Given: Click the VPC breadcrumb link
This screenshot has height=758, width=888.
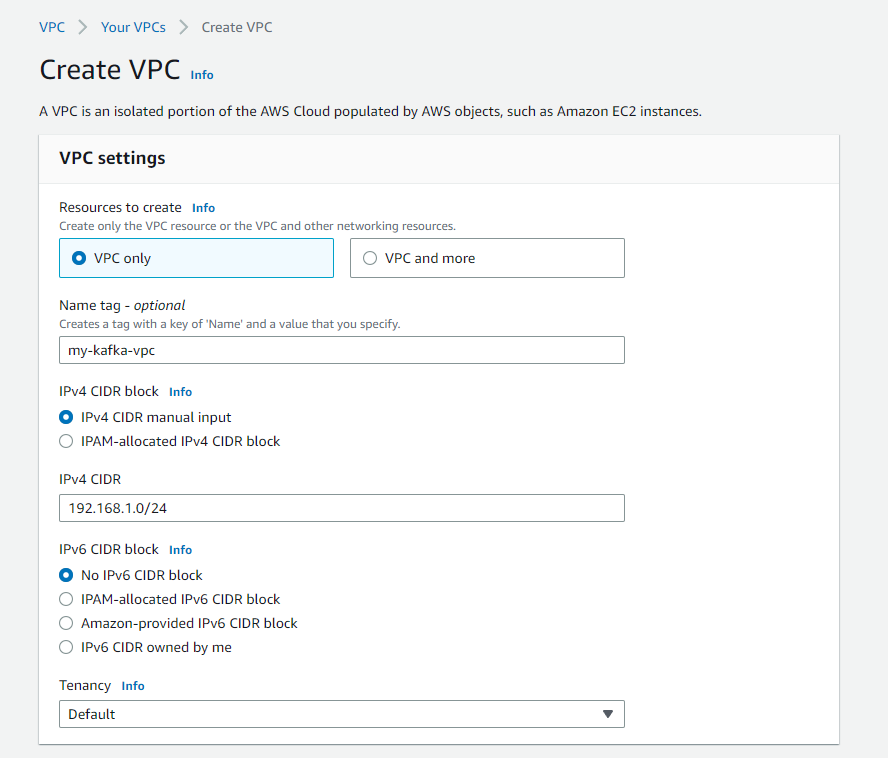Looking at the screenshot, I should click(52, 27).
